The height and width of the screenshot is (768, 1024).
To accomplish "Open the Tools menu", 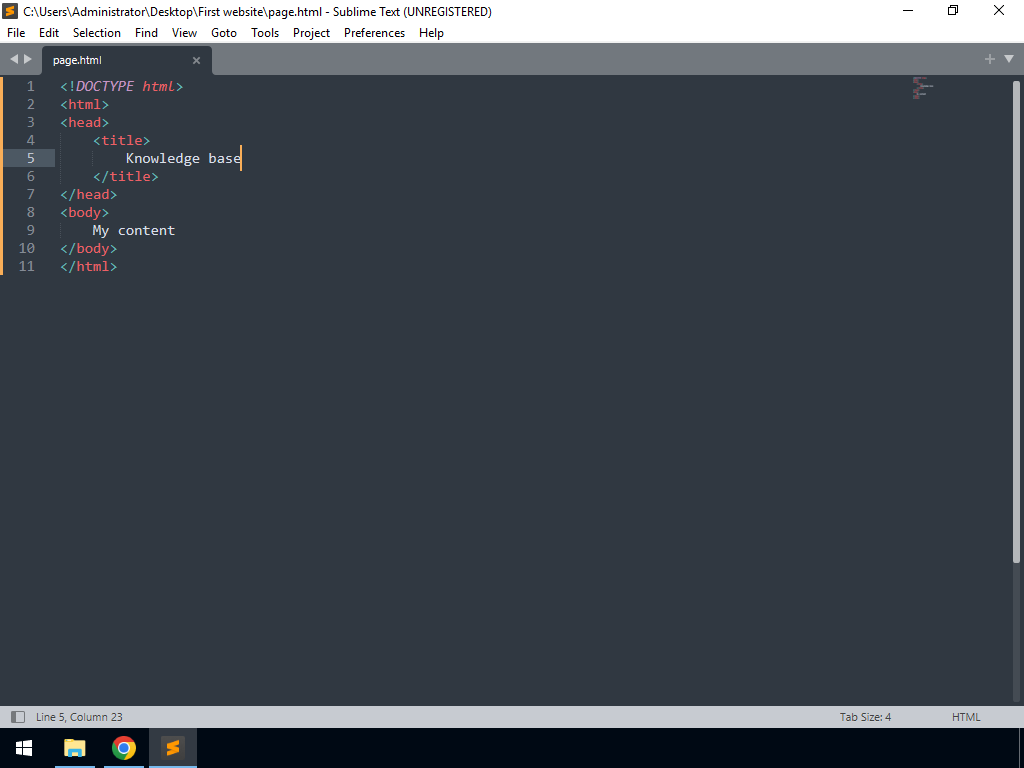I will (265, 33).
